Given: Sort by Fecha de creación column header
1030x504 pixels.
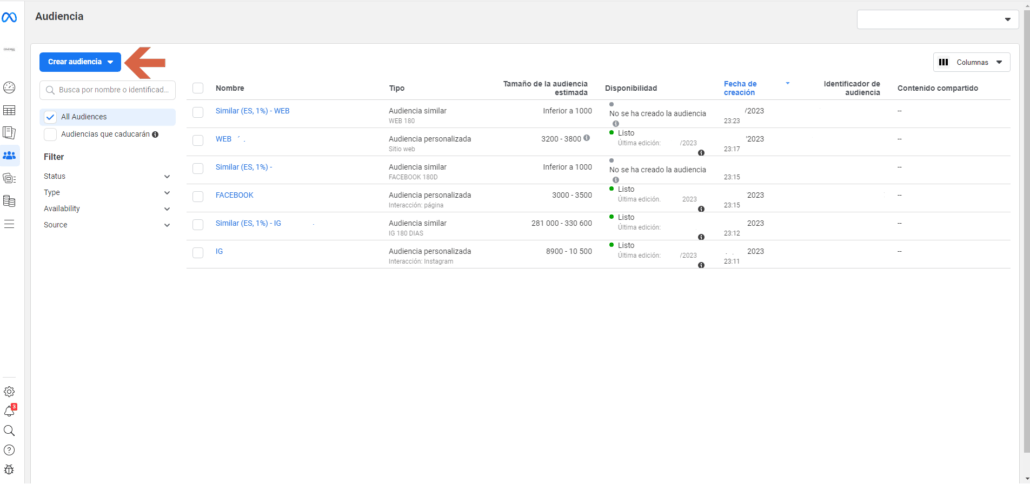Looking at the screenshot, I should click(740, 88).
